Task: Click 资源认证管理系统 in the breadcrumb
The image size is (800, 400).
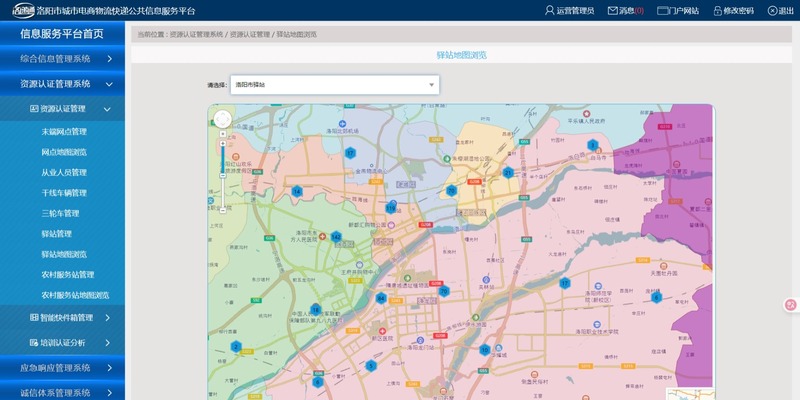Action: [x=196, y=35]
